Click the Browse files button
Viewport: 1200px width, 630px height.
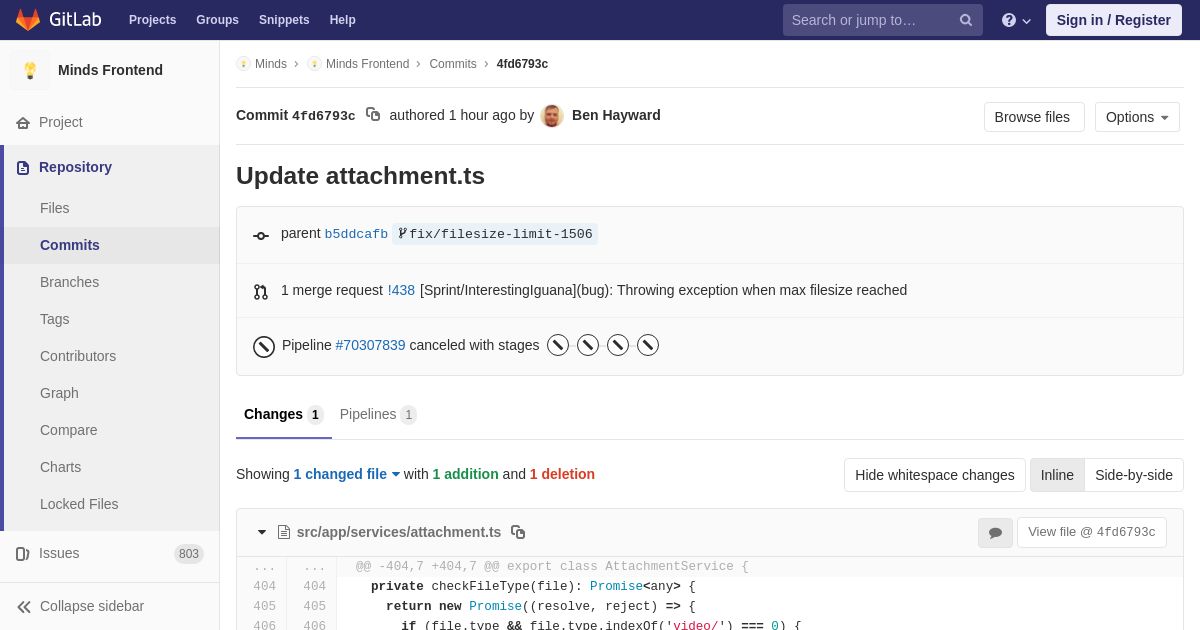[1034, 117]
